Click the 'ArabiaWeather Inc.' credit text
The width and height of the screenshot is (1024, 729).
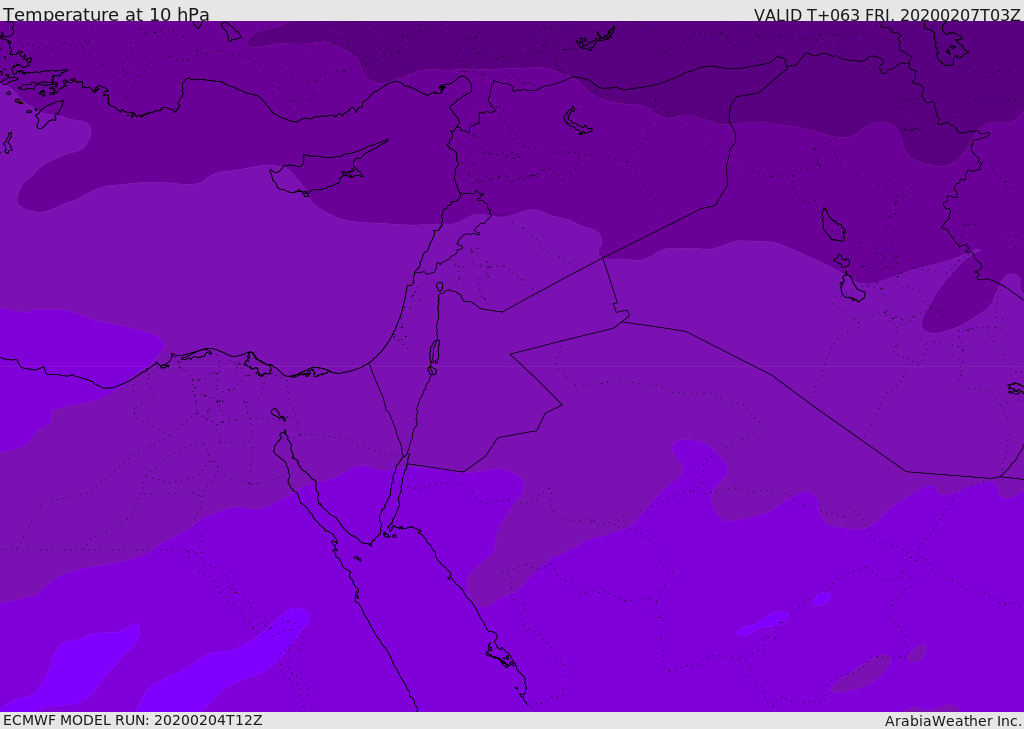(952, 721)
